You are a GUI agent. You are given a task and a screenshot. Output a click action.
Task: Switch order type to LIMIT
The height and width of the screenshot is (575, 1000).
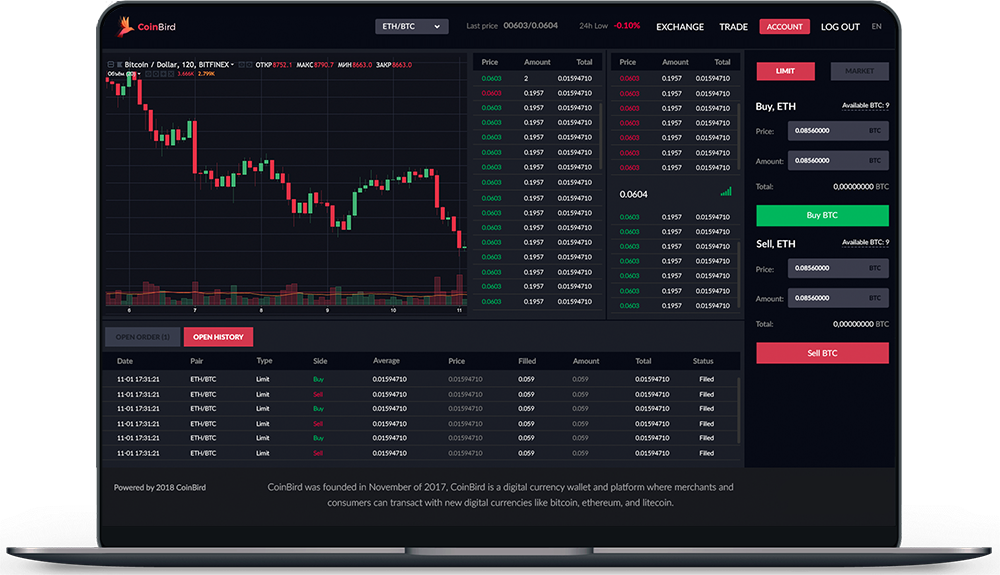click(x=785, y=71)
